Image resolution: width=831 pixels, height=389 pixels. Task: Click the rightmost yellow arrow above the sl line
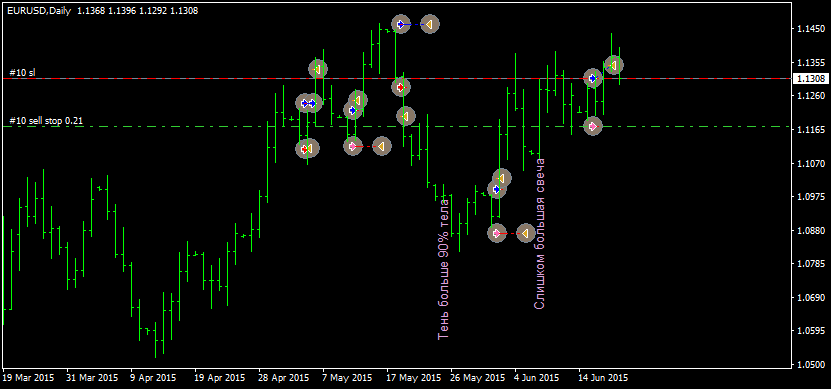(614, 65)
